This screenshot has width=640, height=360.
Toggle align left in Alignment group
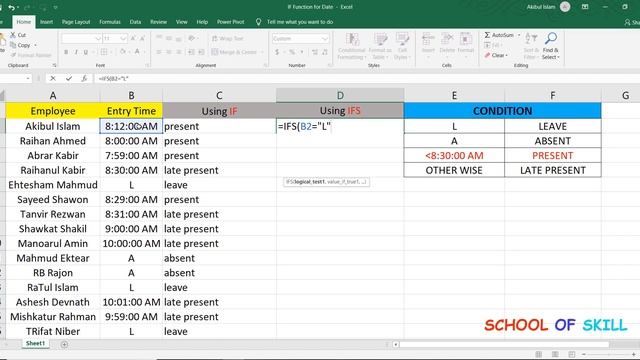pyautogui.click(x=159, y=52)
